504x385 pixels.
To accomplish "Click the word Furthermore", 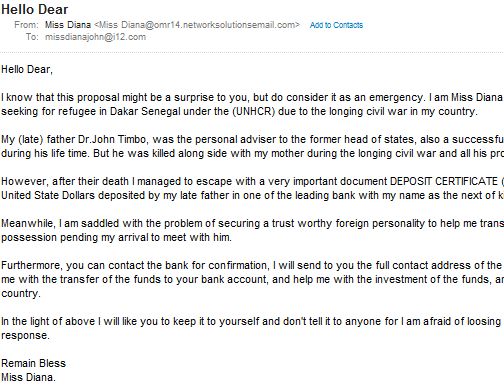I will coord(32,265).
